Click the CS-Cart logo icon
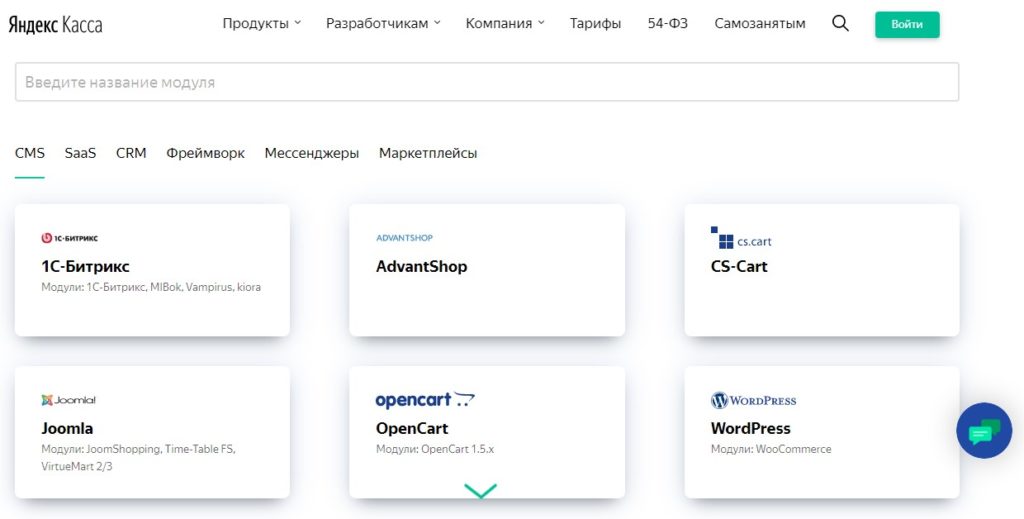The image size is (1024, 519). (x=741, y=238)
